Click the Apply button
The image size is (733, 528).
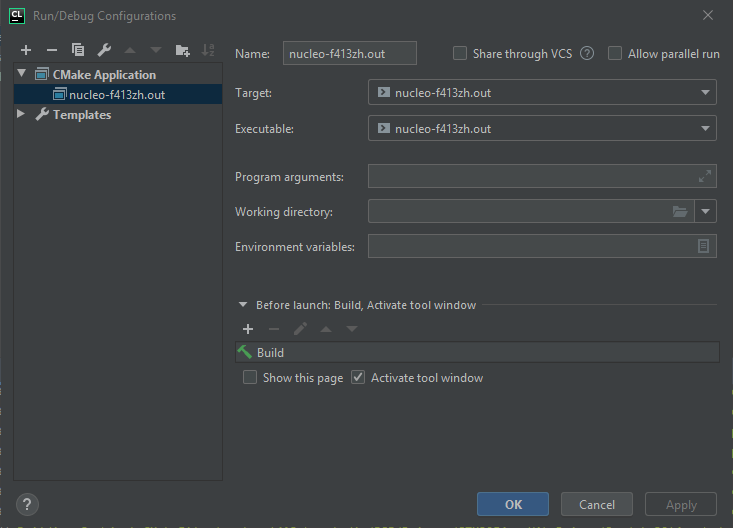click(x=681, y=504)
